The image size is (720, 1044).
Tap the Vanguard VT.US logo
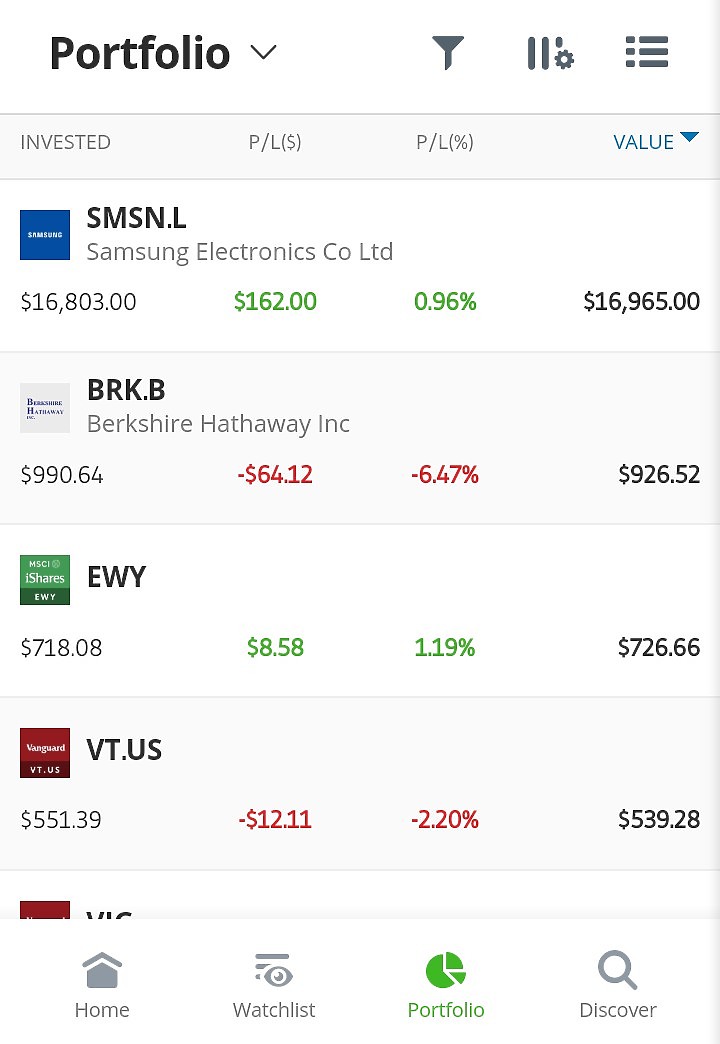[45, 753]
